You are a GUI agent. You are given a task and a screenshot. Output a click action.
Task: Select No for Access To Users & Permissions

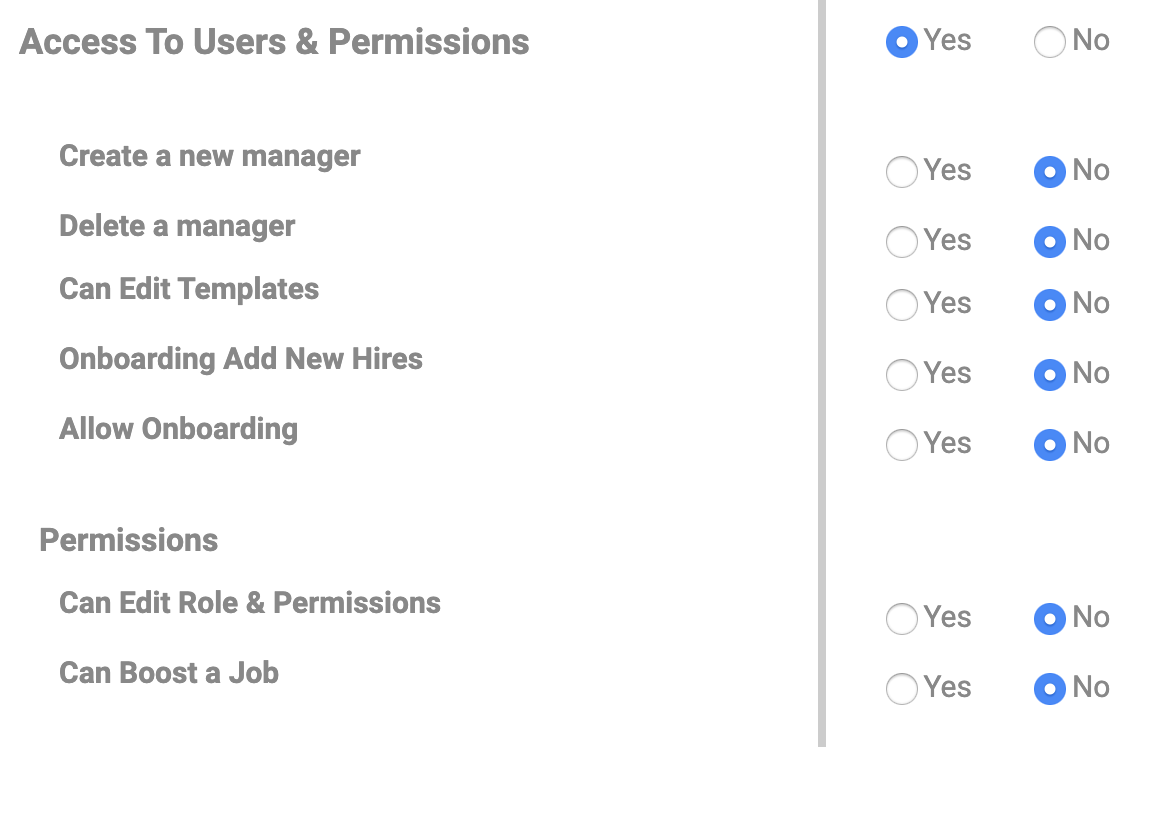(x=1049, y=42)
